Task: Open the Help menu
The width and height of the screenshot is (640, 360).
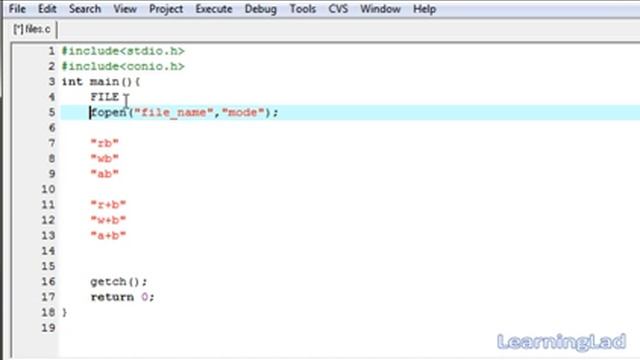Action: [x=424, y=9]
